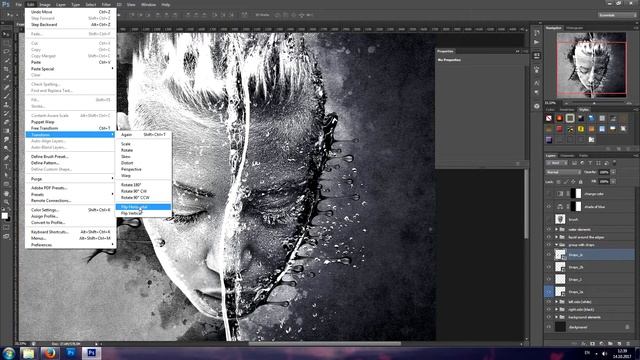Screen dimensions: 640x360
Task: Select the Horizontal Type tool
Action: tap(6, 166)
